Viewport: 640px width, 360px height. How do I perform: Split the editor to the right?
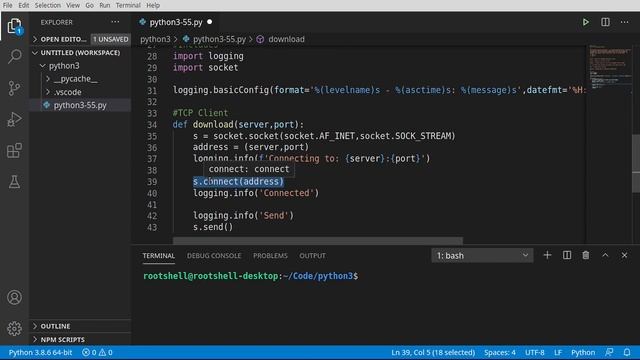point(605,22)
